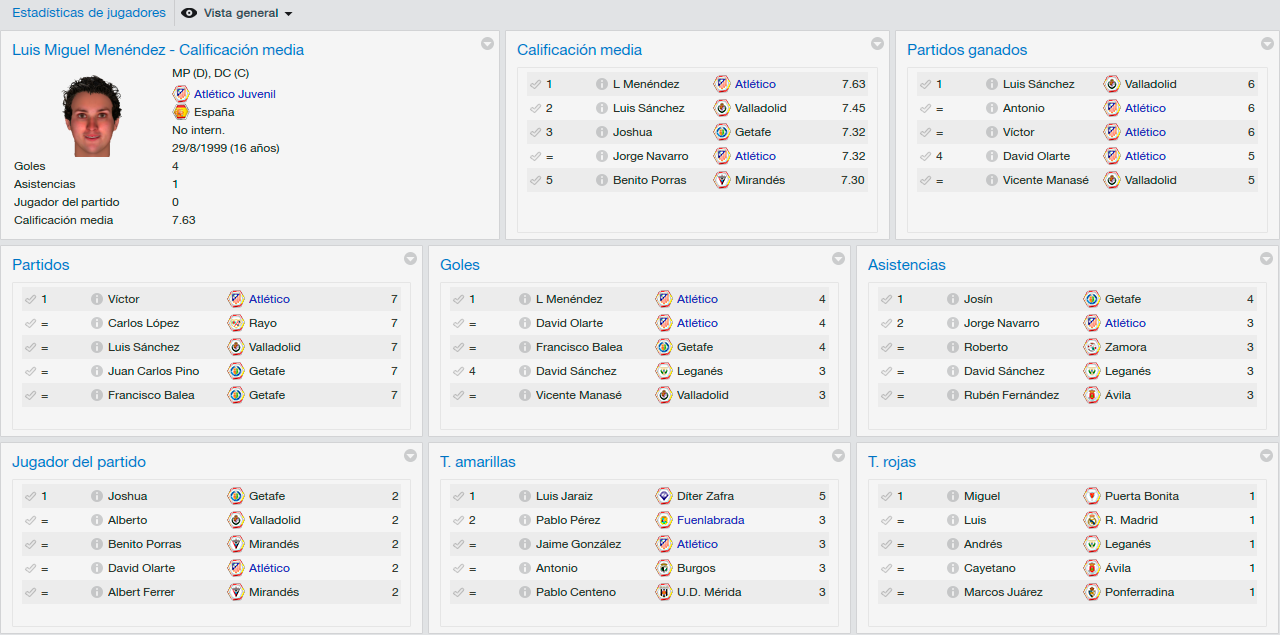This screenshot has width=1280, height=635.
Task: Open Atlético link beside David Olarte in Goles
Action: (697, 323)
